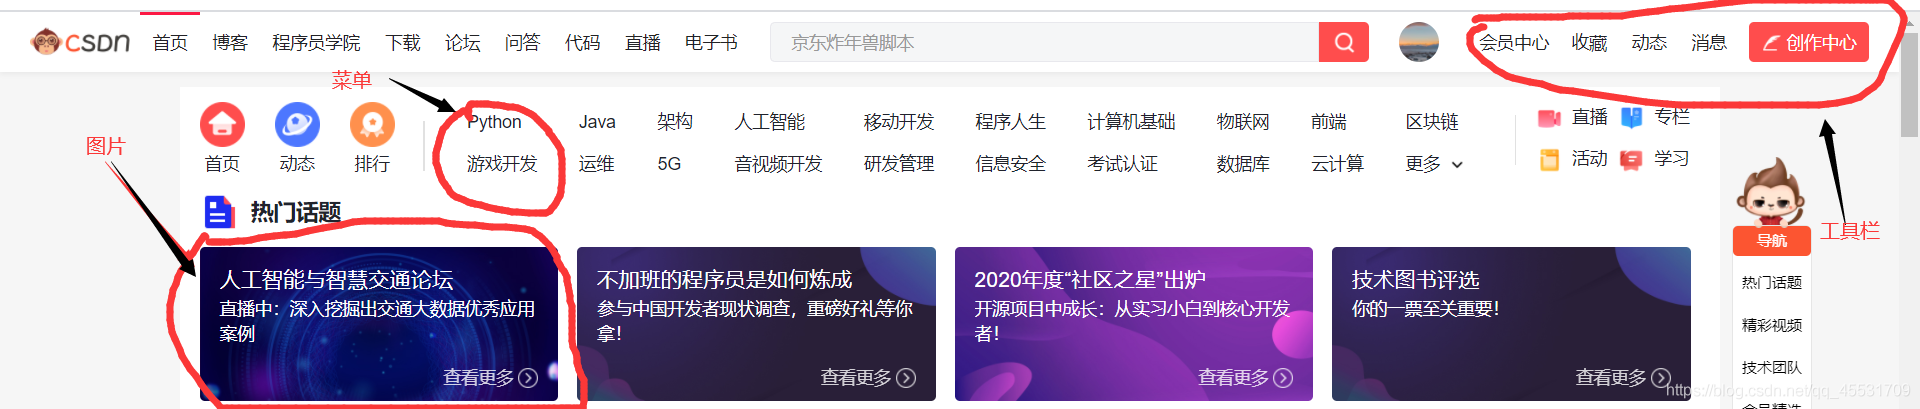Open 代码 in top navigation
The height and width of the screenshot is (409, 1920).
pos(583,43)
